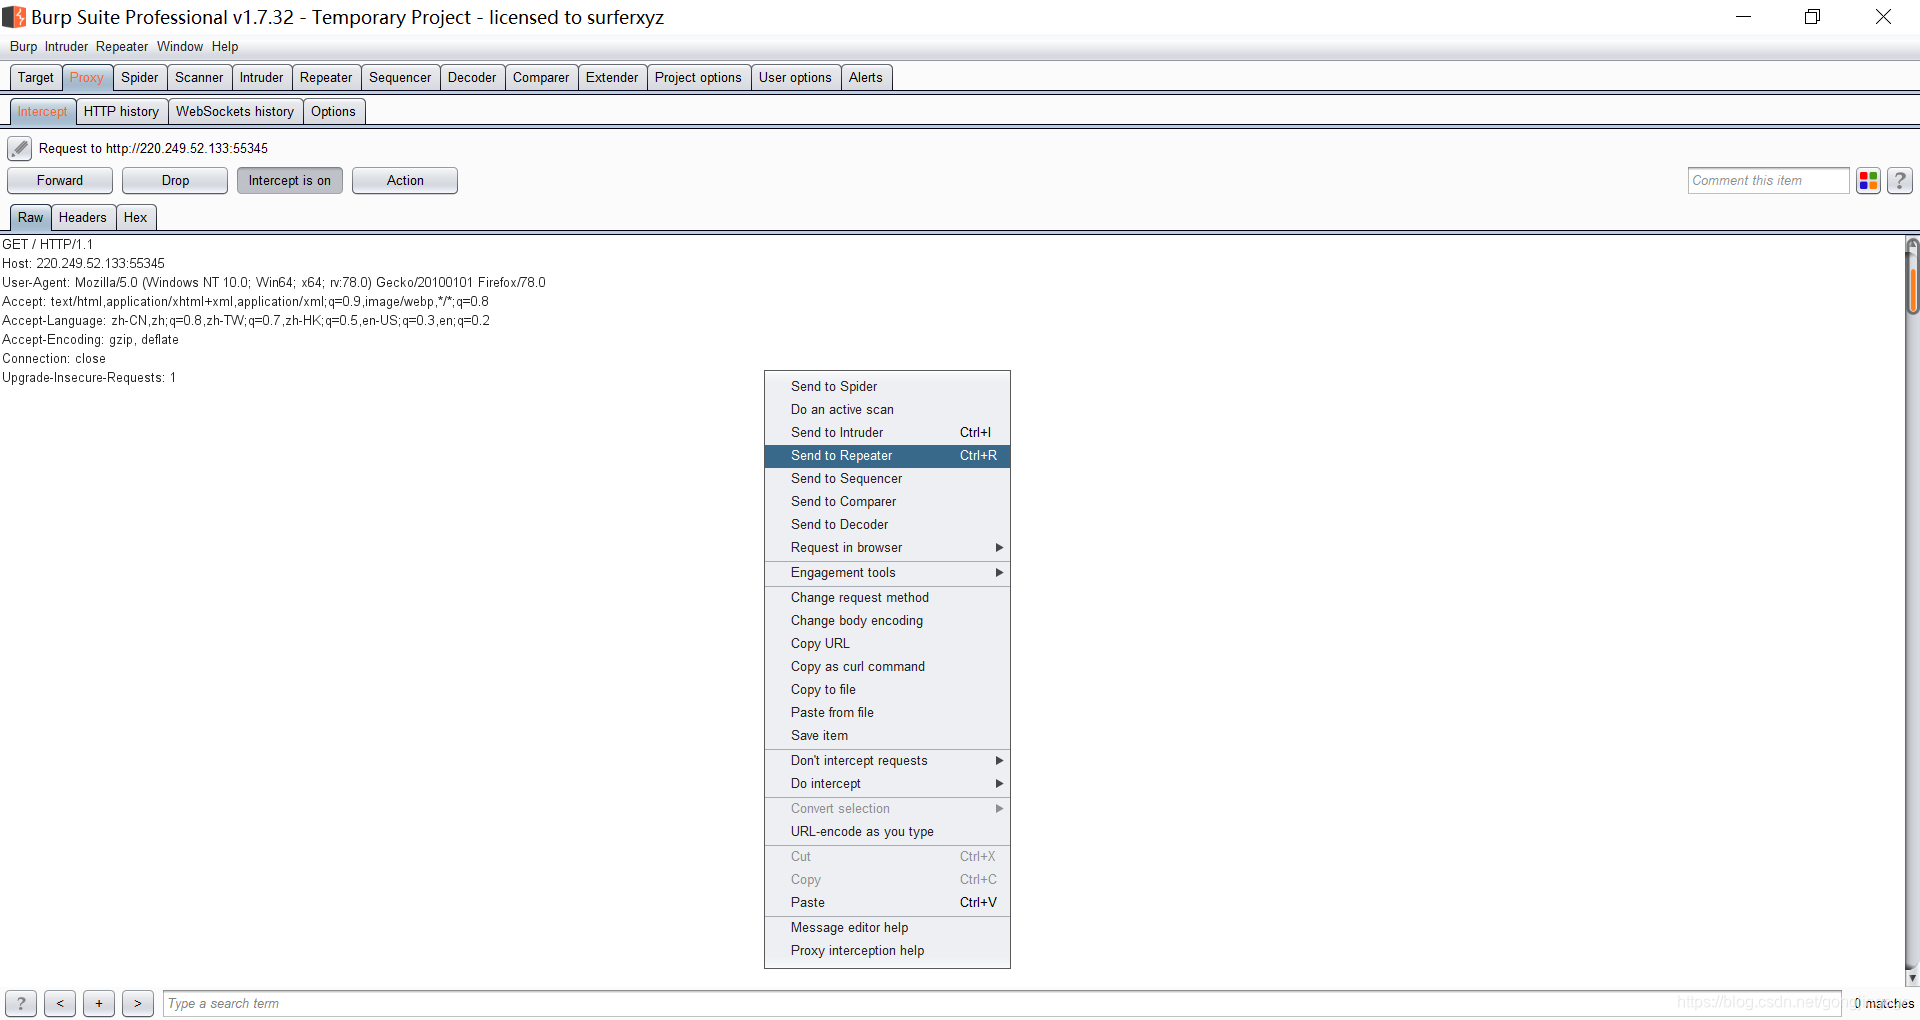
Task: Switch to Headers view tab
Action: [82, 218]
